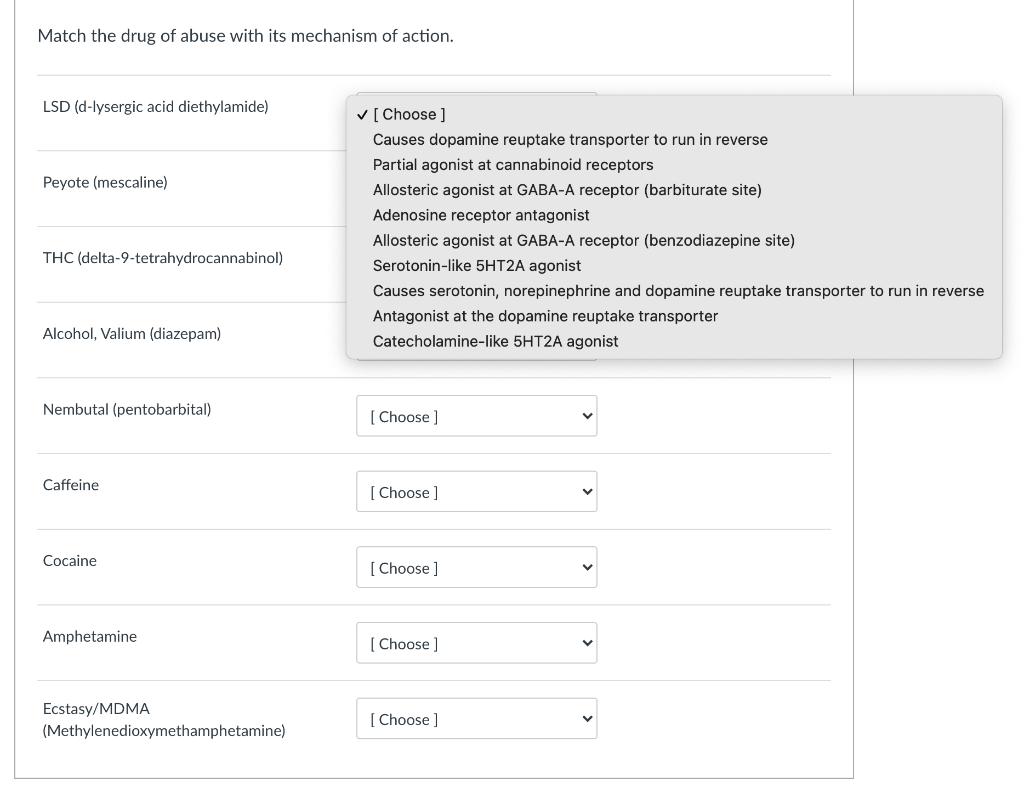
Task: Choose 'Antagonist at the dopamine reuptake transporter'
Action: 545,316
